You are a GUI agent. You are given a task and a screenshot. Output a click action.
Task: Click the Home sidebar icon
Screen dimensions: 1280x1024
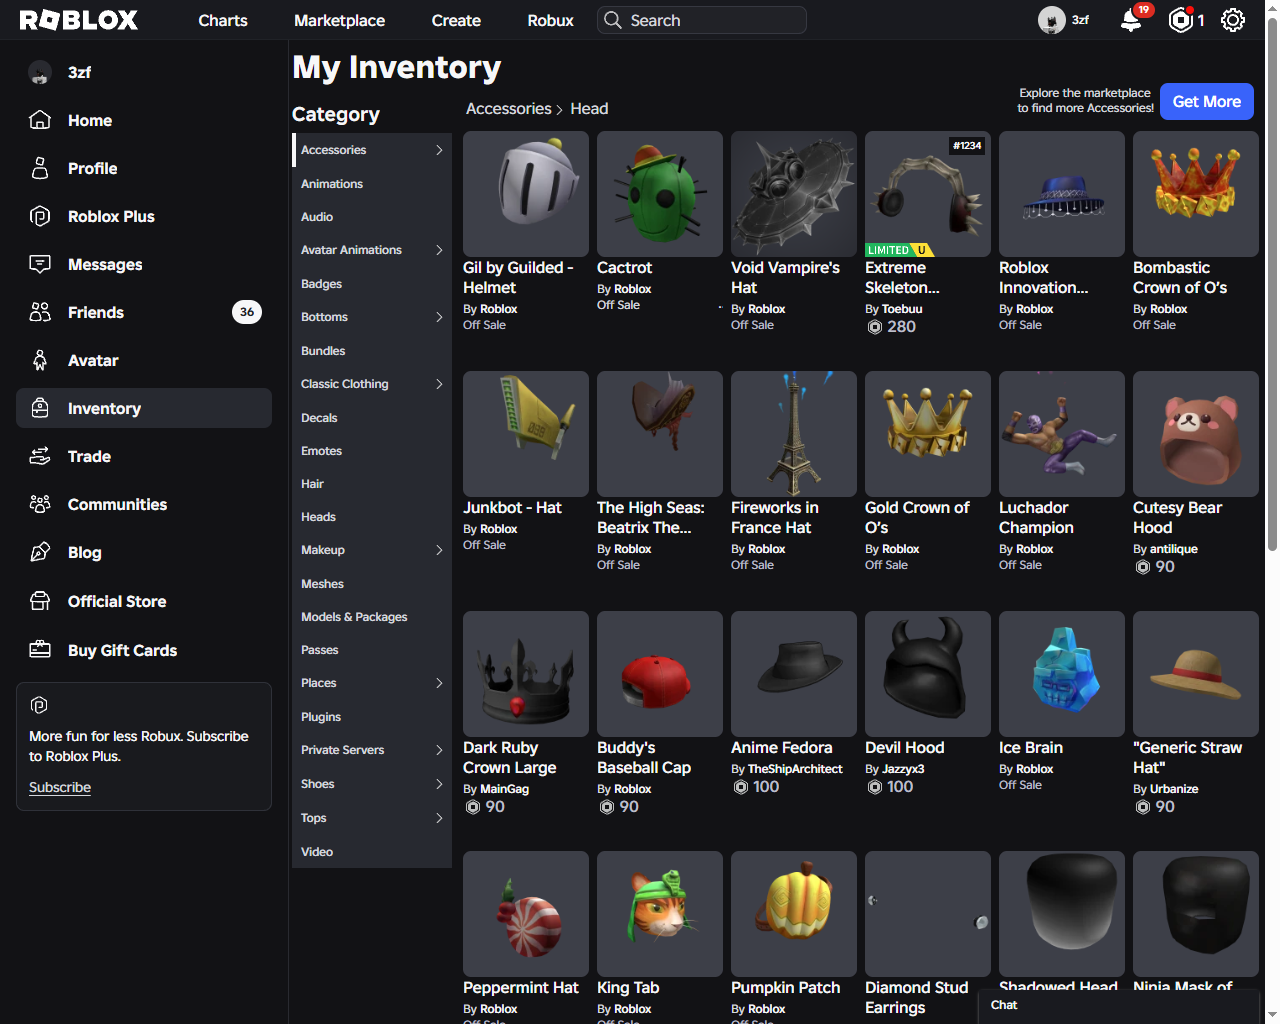click(40, 120)
